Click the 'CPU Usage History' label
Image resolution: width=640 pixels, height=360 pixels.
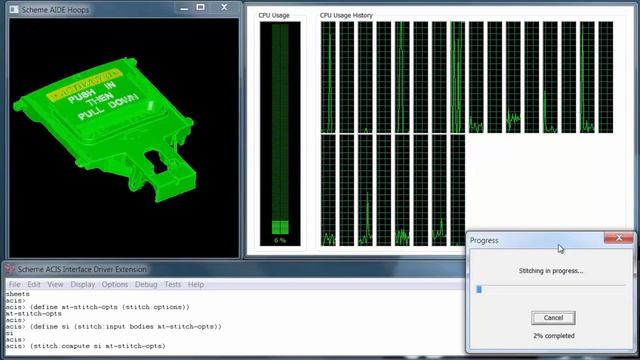[x=346, y=15]
